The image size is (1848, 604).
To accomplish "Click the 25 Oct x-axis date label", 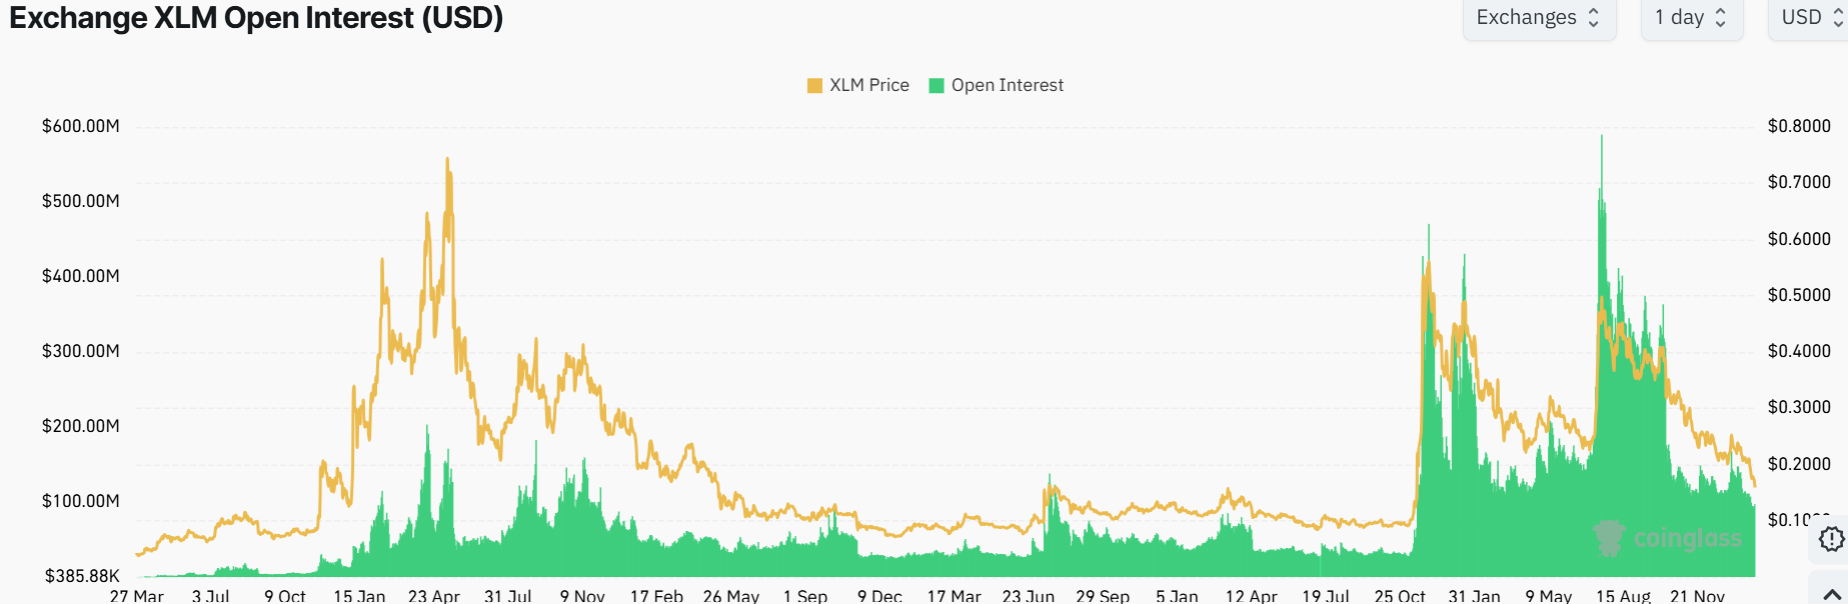I will click(1399, 596).
